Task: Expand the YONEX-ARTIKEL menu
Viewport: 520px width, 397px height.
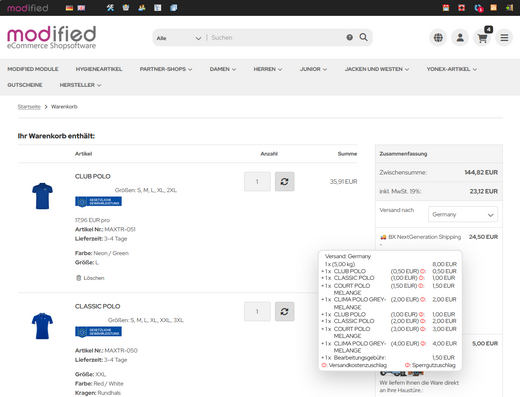Action: [451, 69]
